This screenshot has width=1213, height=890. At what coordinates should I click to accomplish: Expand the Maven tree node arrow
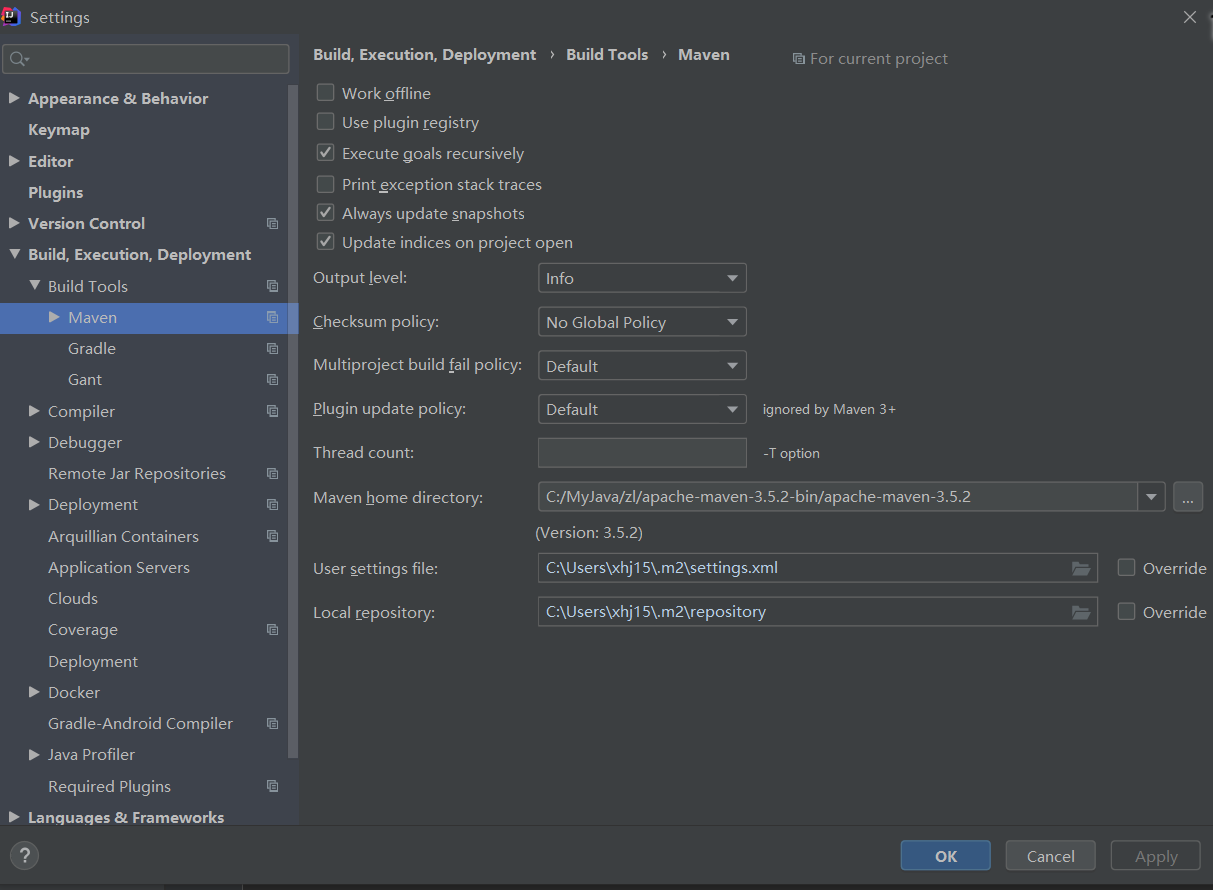tap(55, 317)
